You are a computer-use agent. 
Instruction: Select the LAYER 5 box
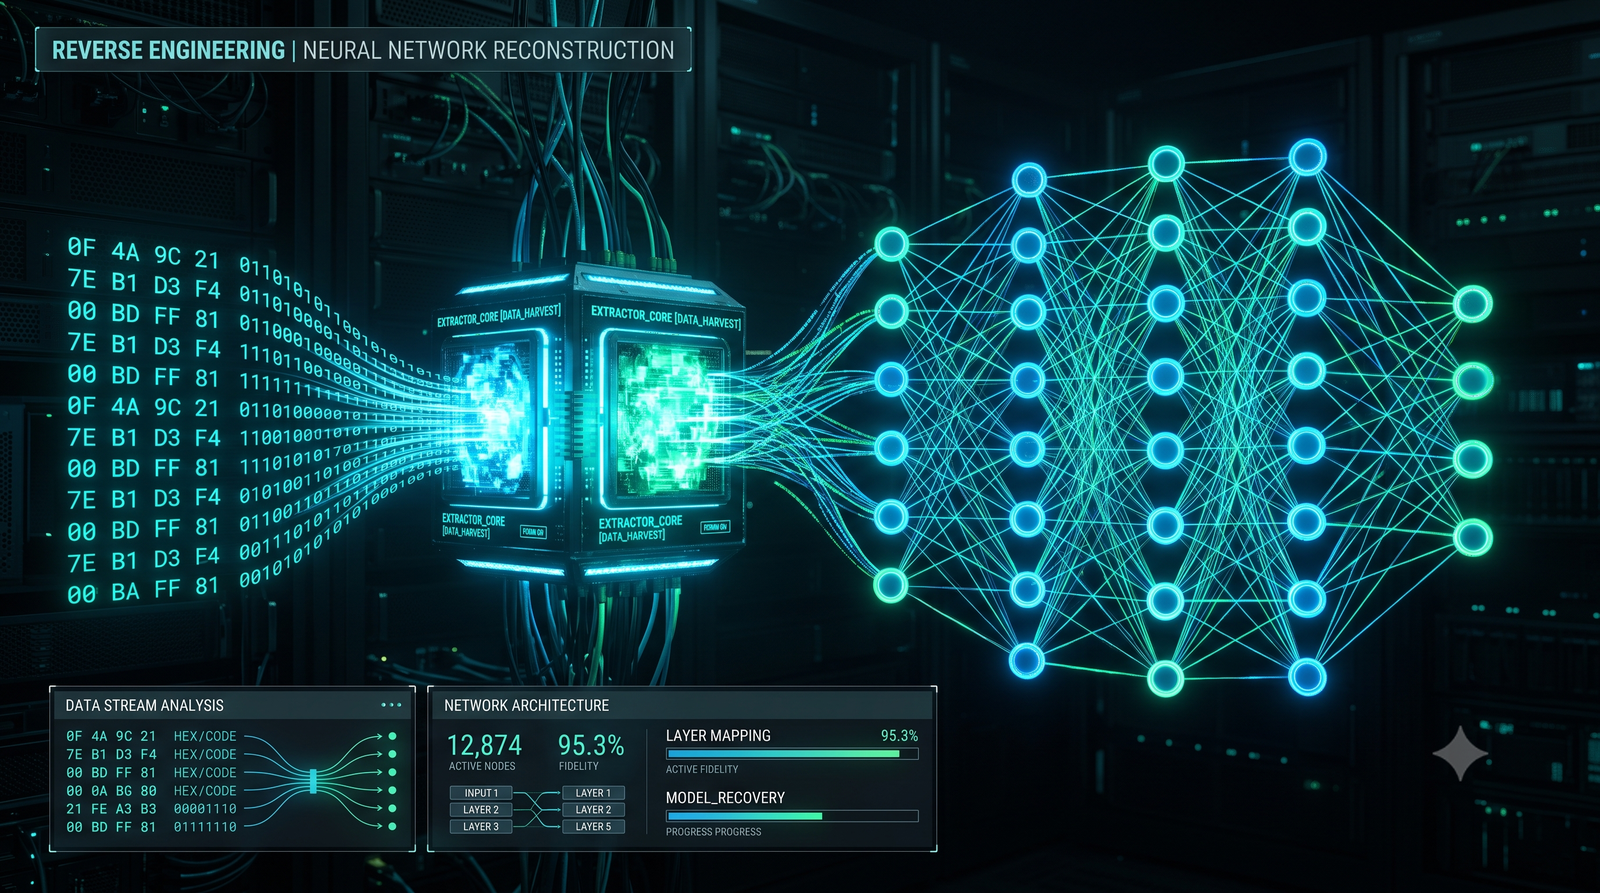(x=593, y=827)
